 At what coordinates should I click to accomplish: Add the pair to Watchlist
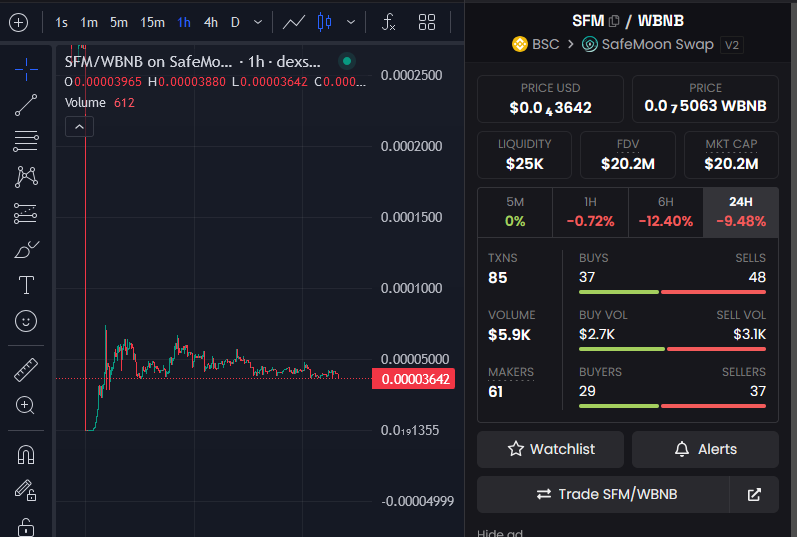click(550, 450)
